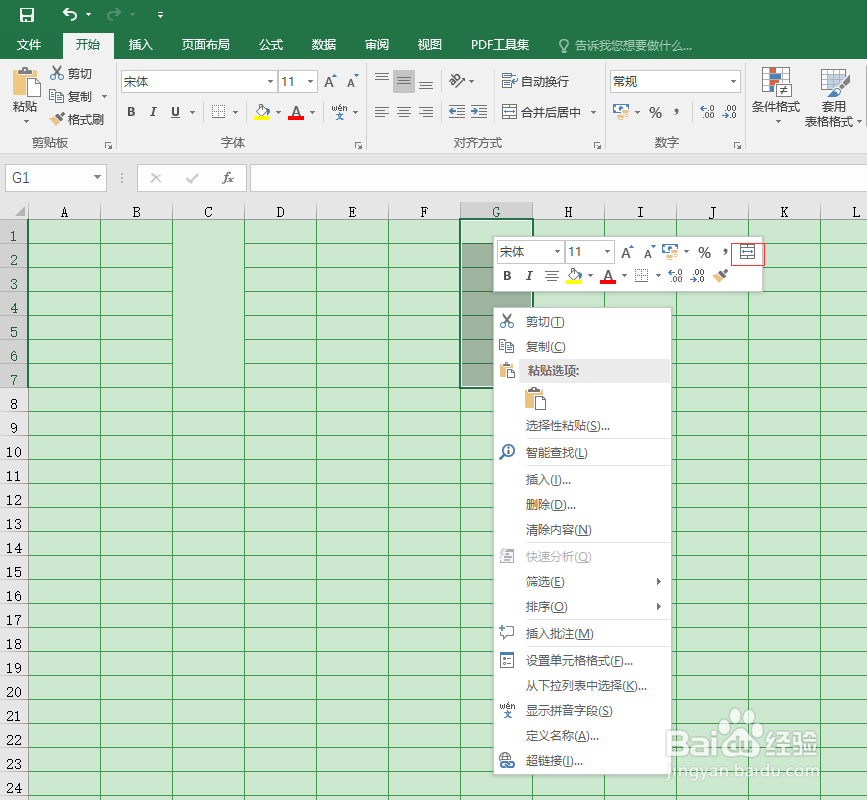Click the percent style in the mini toolbar

pos(704,253)
